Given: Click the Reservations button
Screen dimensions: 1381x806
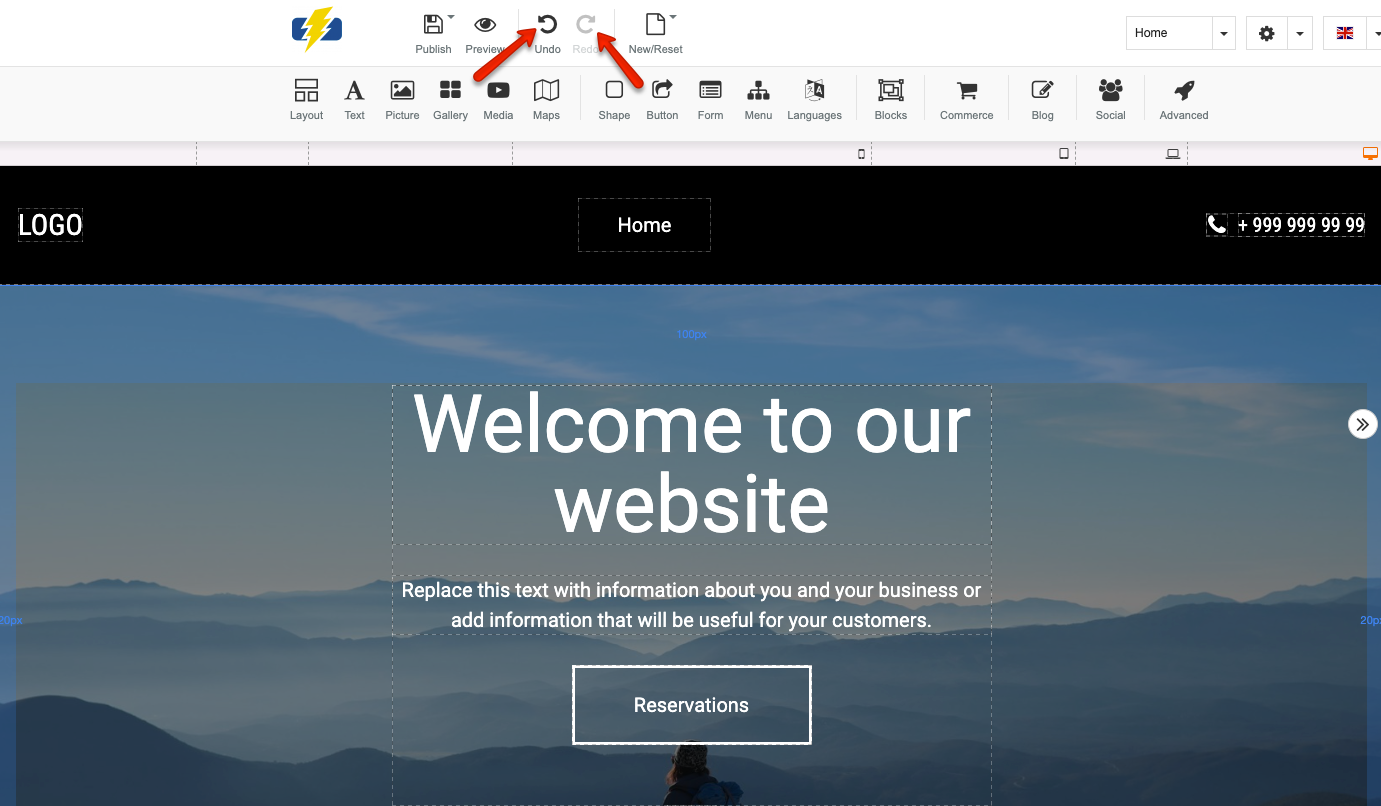Looking at the screenshot, I should [691, 705].
